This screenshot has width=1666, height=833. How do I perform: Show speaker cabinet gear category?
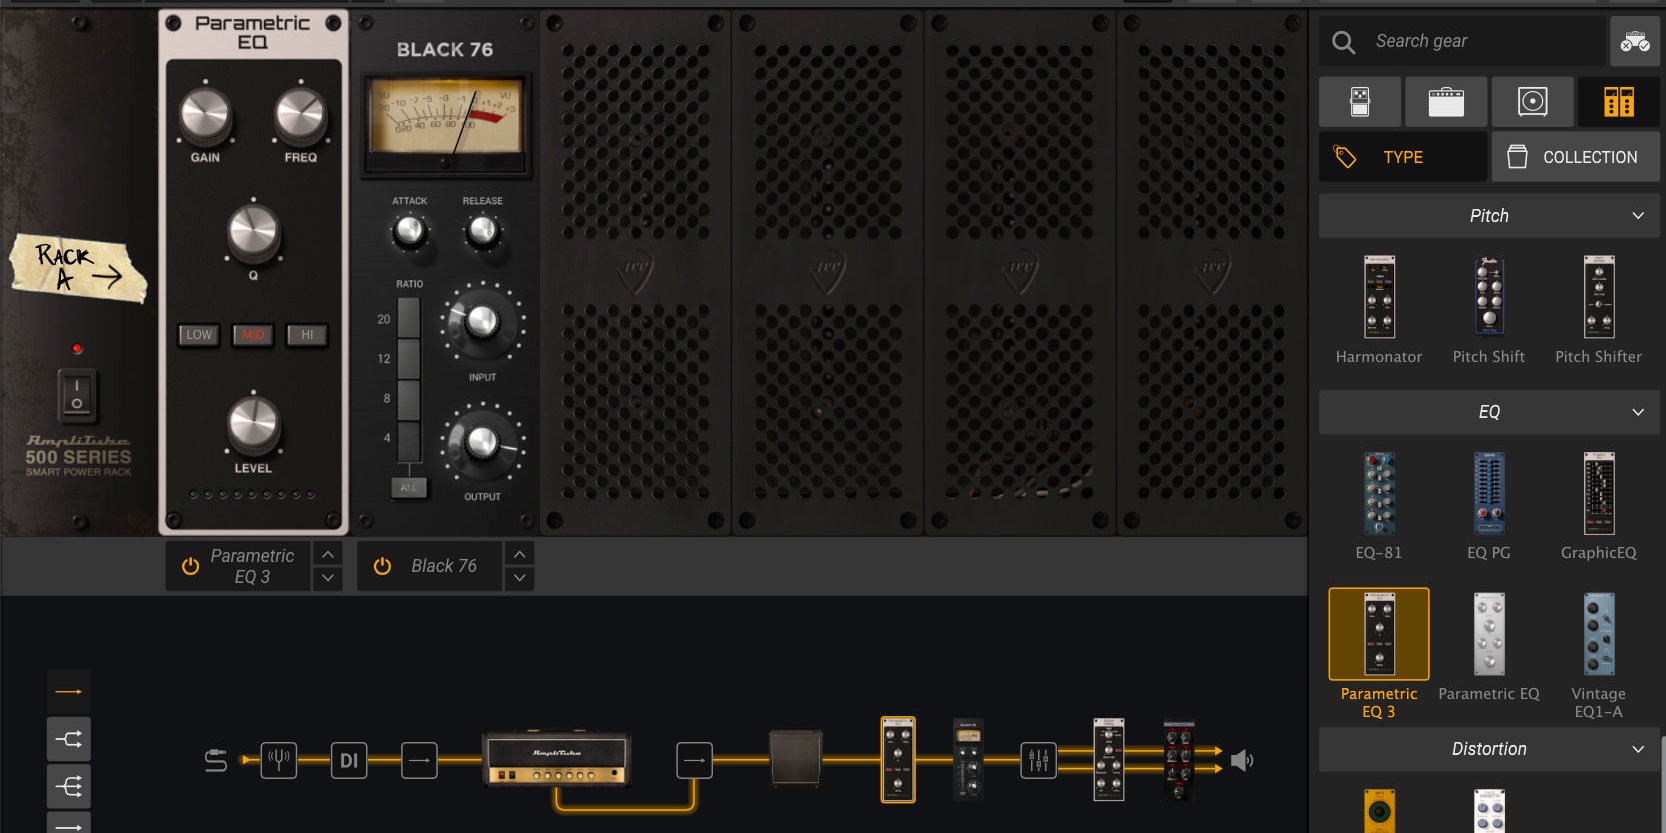click(x=1532, y=102)
